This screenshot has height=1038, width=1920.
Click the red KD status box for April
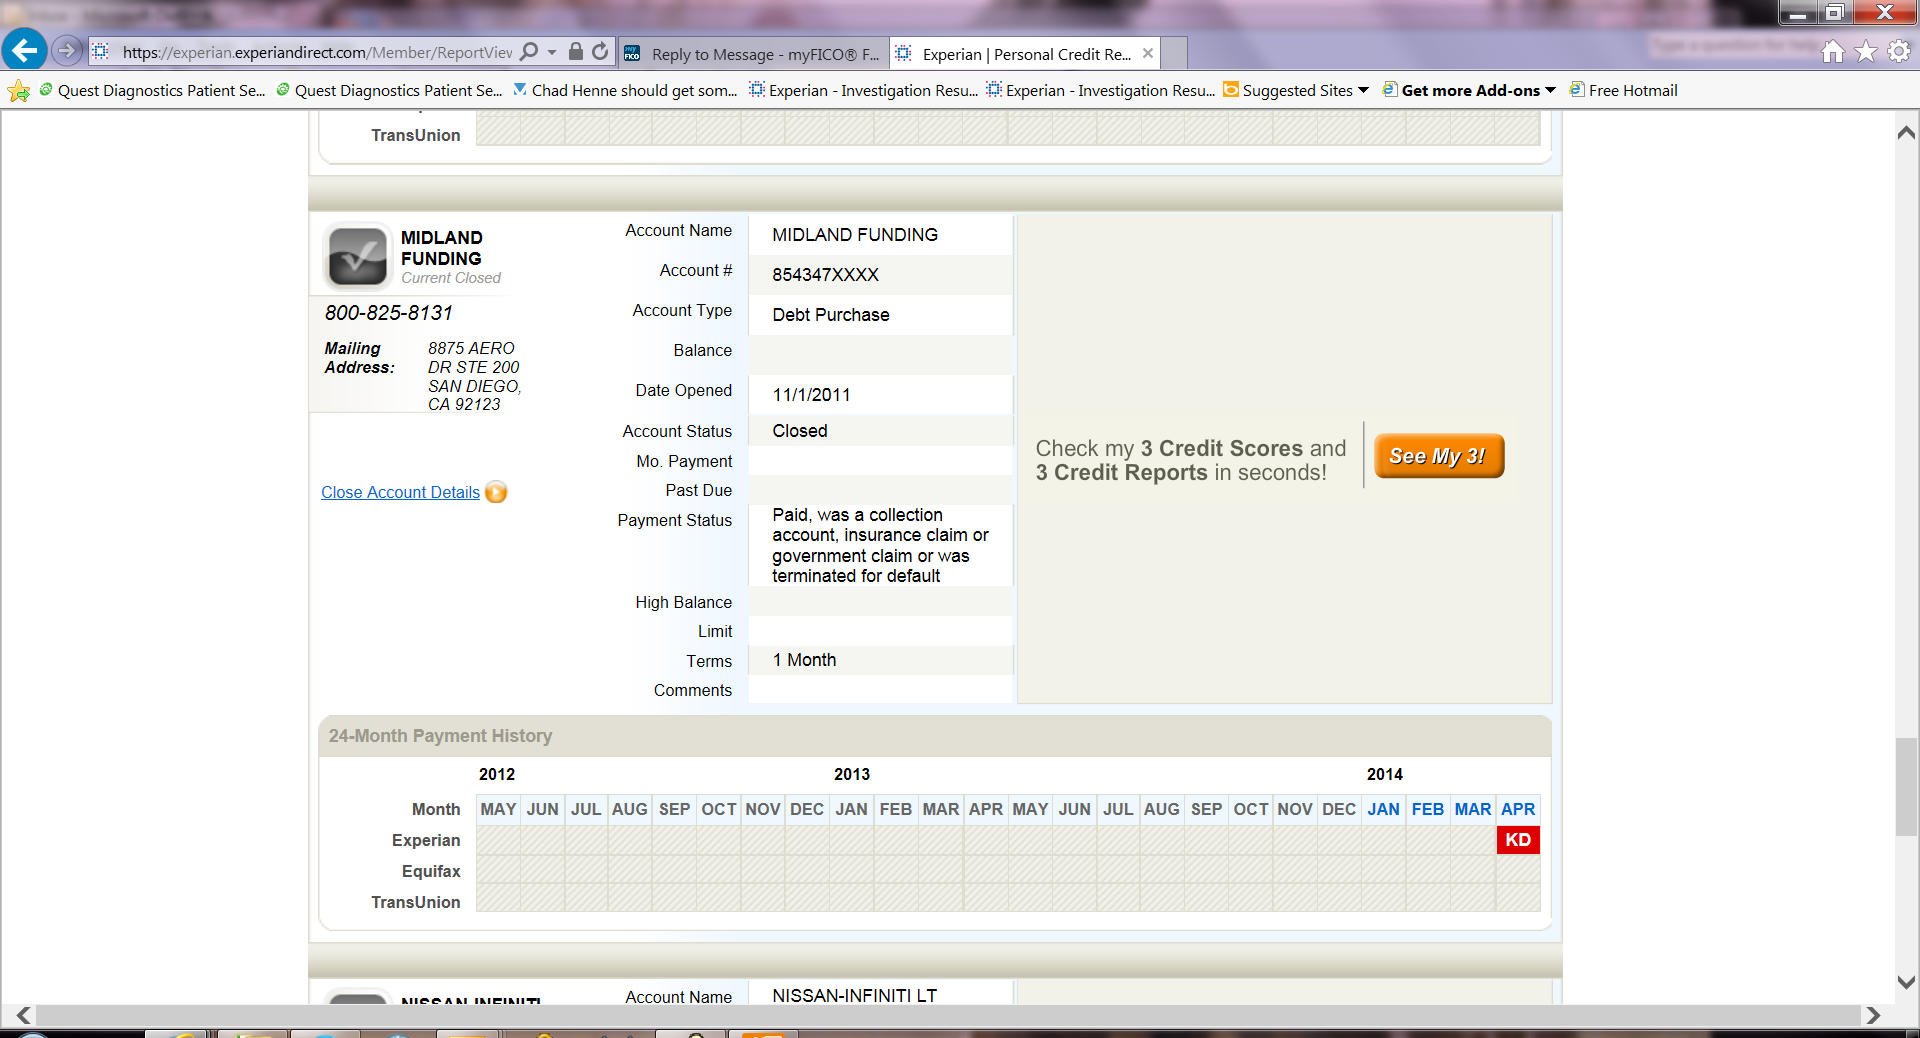[1518, 840]
